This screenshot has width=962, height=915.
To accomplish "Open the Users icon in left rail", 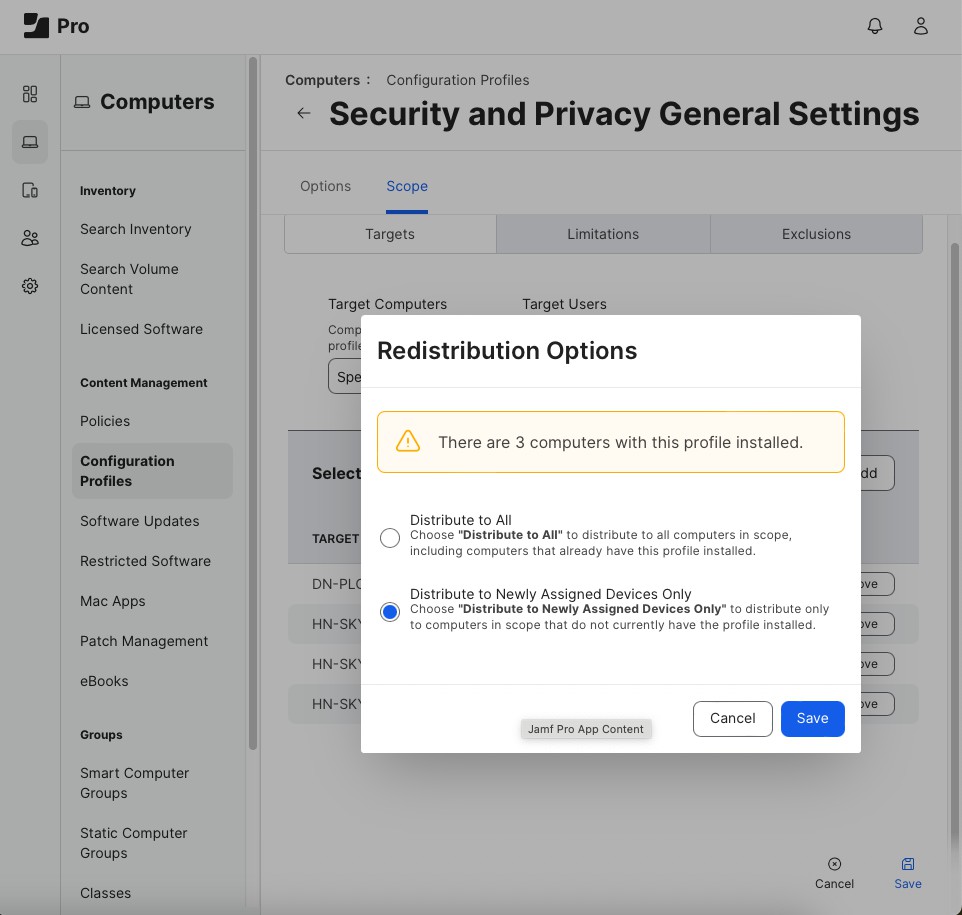I will point(30,238).
